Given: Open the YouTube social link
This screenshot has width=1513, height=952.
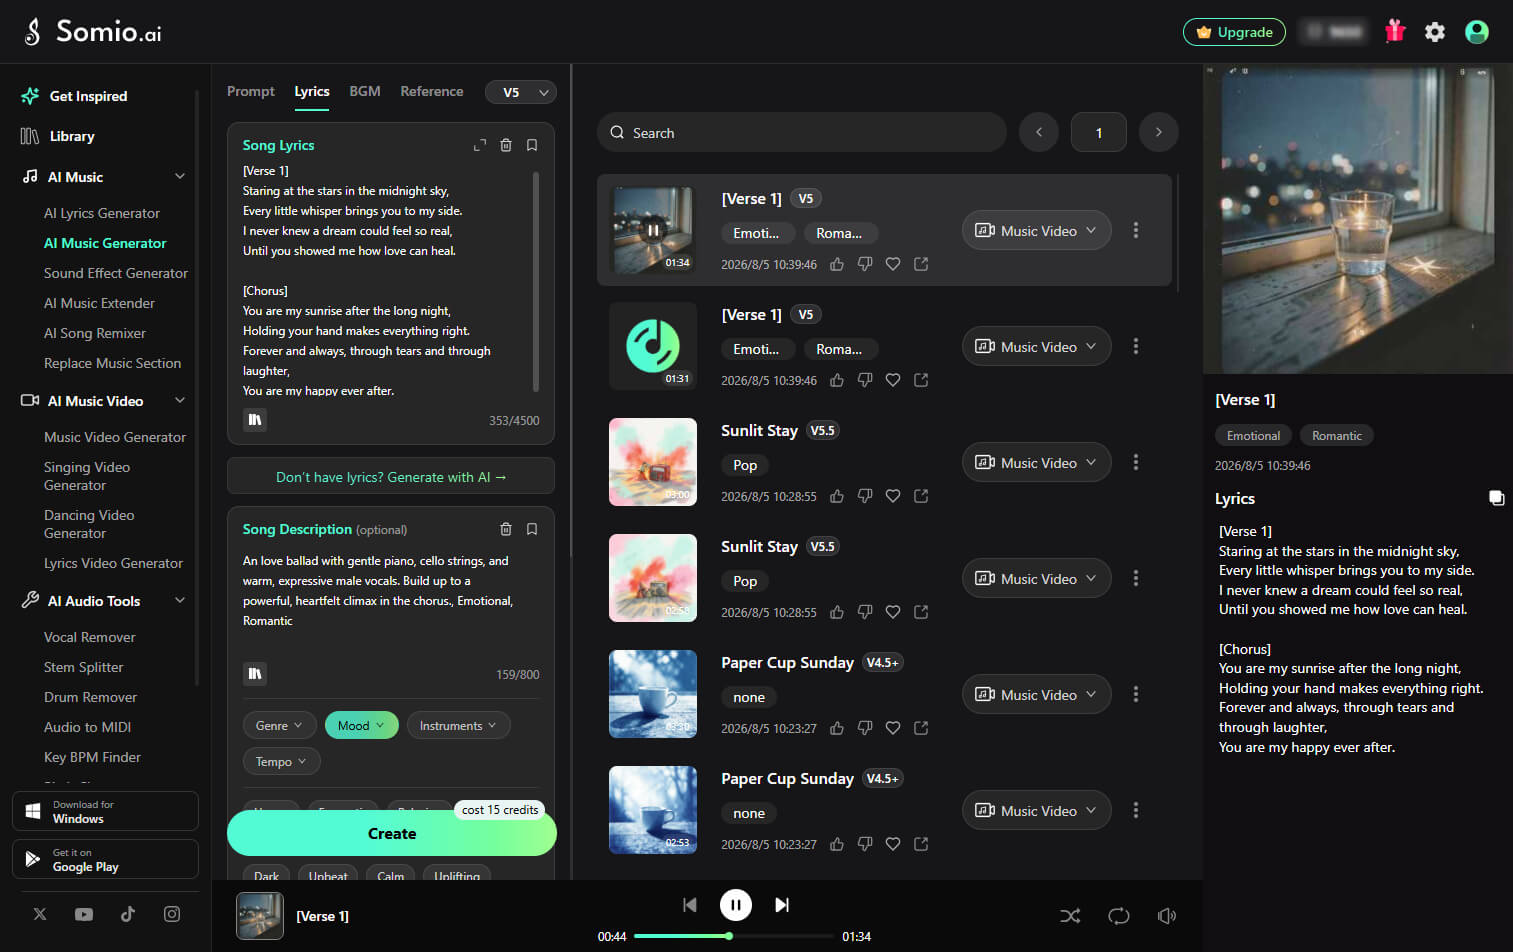Looking at the screenshot, I should pyautogui.click(x=84, y=914).
